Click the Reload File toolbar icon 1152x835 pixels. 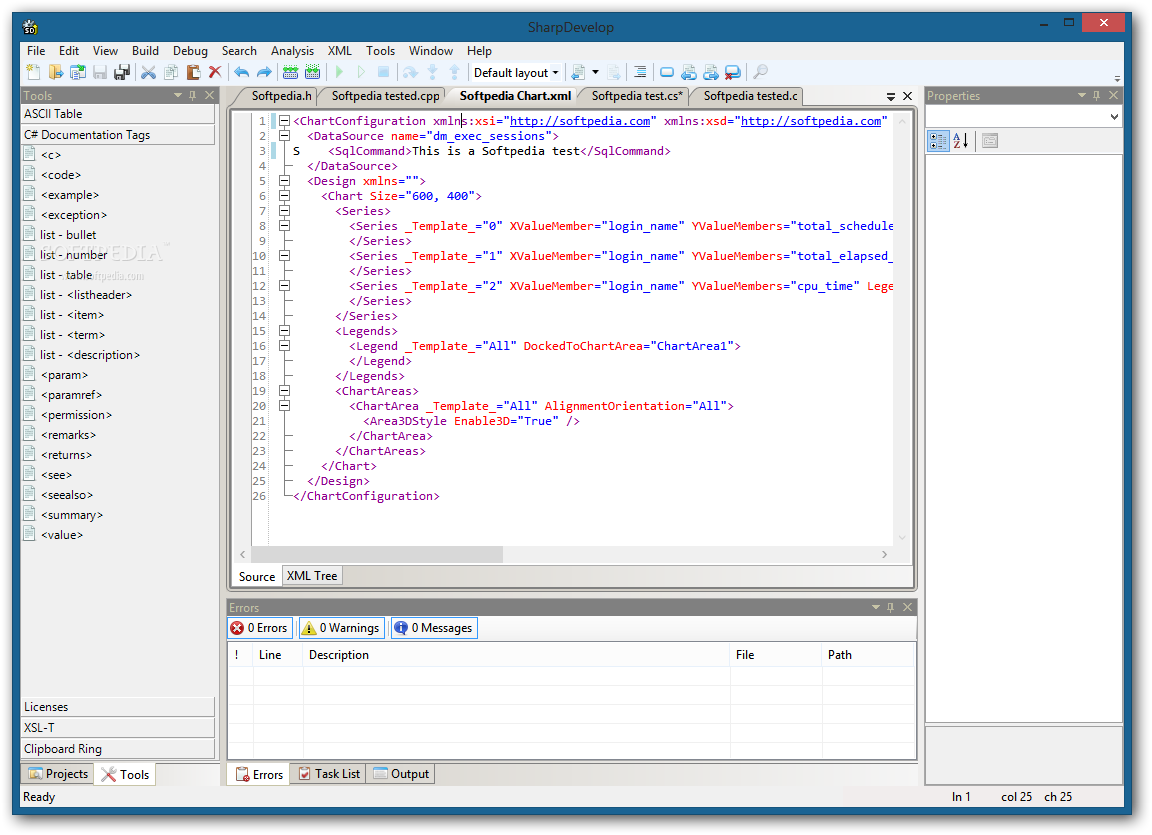coord(78,72)
